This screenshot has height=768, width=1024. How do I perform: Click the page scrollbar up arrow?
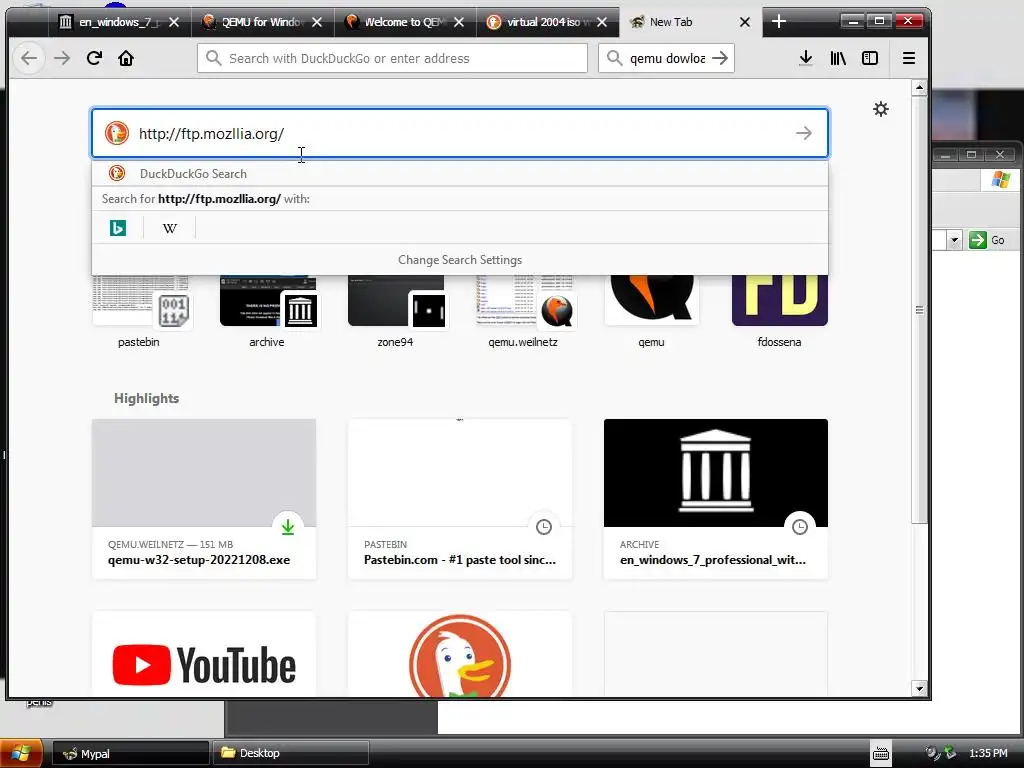point(920,88)
